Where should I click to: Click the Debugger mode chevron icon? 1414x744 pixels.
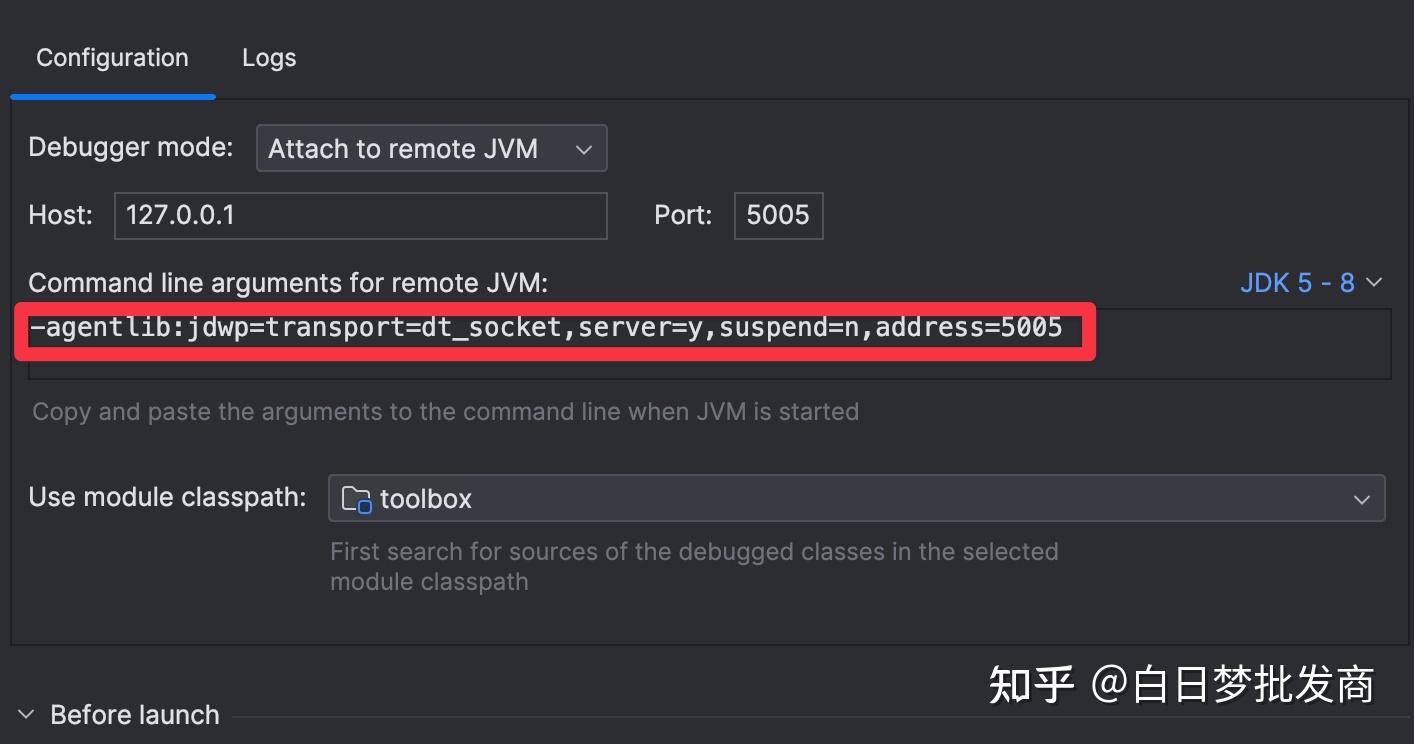point(583,148)
